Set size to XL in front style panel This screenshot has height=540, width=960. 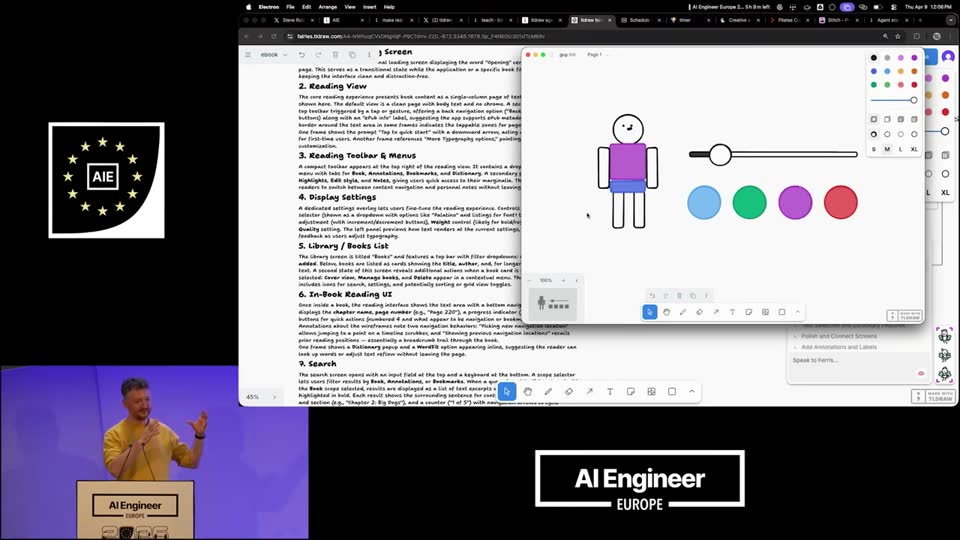click(x=914, y=149)
